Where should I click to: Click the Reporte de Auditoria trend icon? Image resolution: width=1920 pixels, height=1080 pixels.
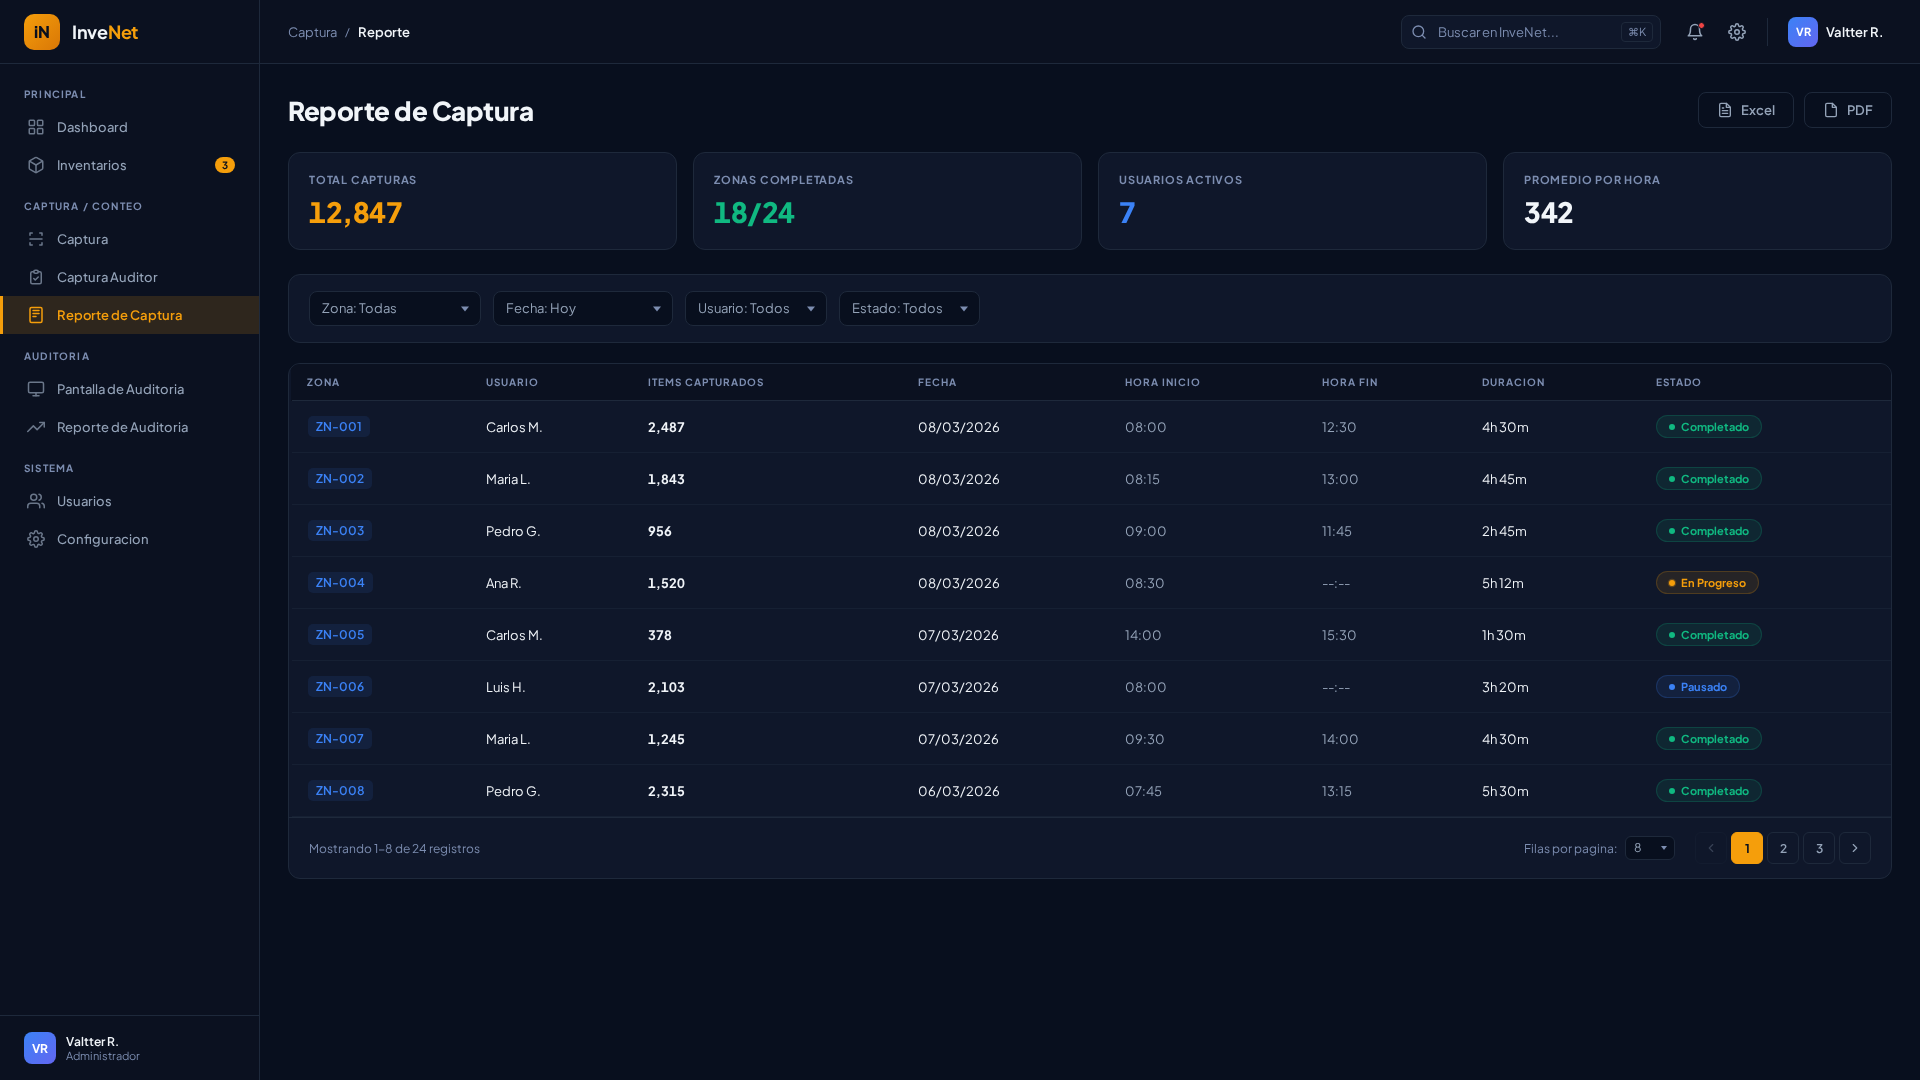point(36,427)
